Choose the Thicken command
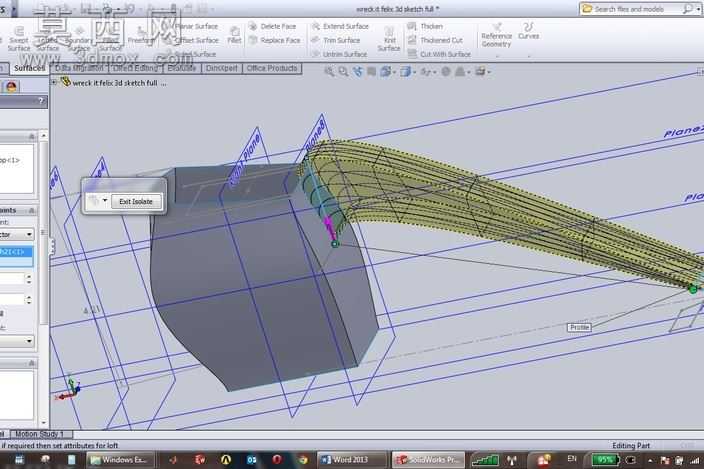704x469 pixels. coord(425,26)
